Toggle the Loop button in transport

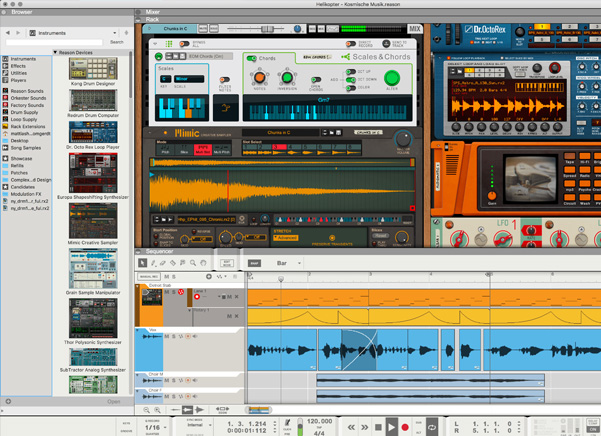coord(432,427)
